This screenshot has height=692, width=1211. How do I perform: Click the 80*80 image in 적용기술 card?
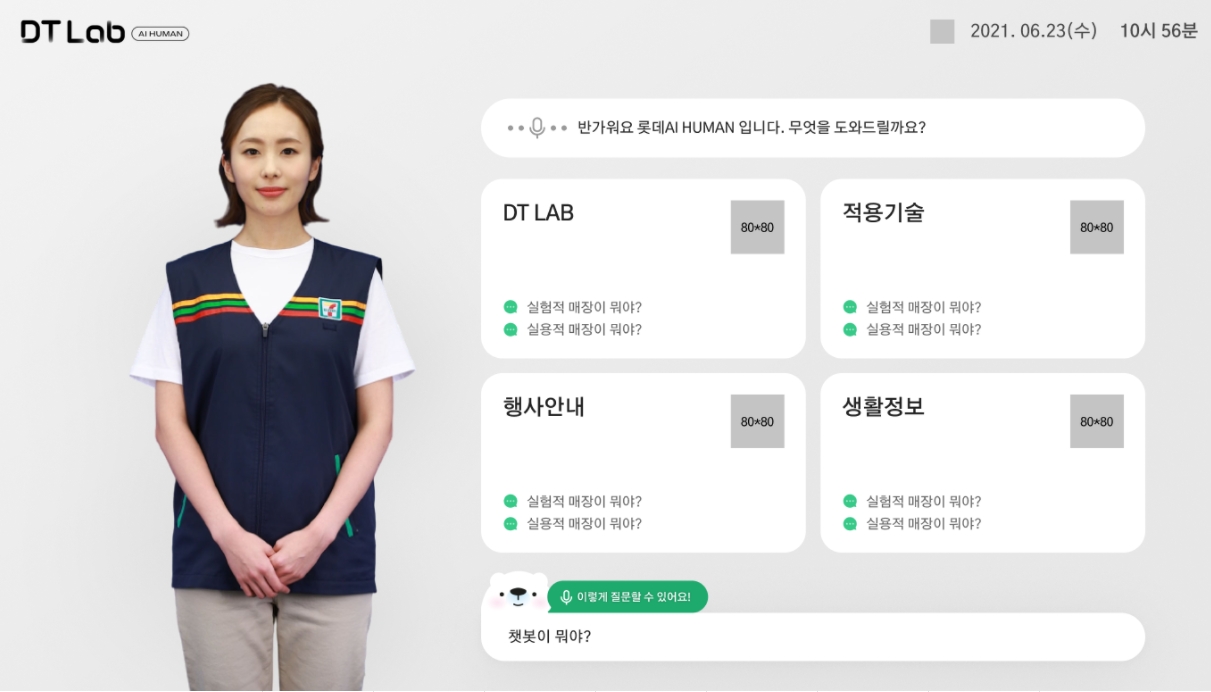(x=1097, y=227)
